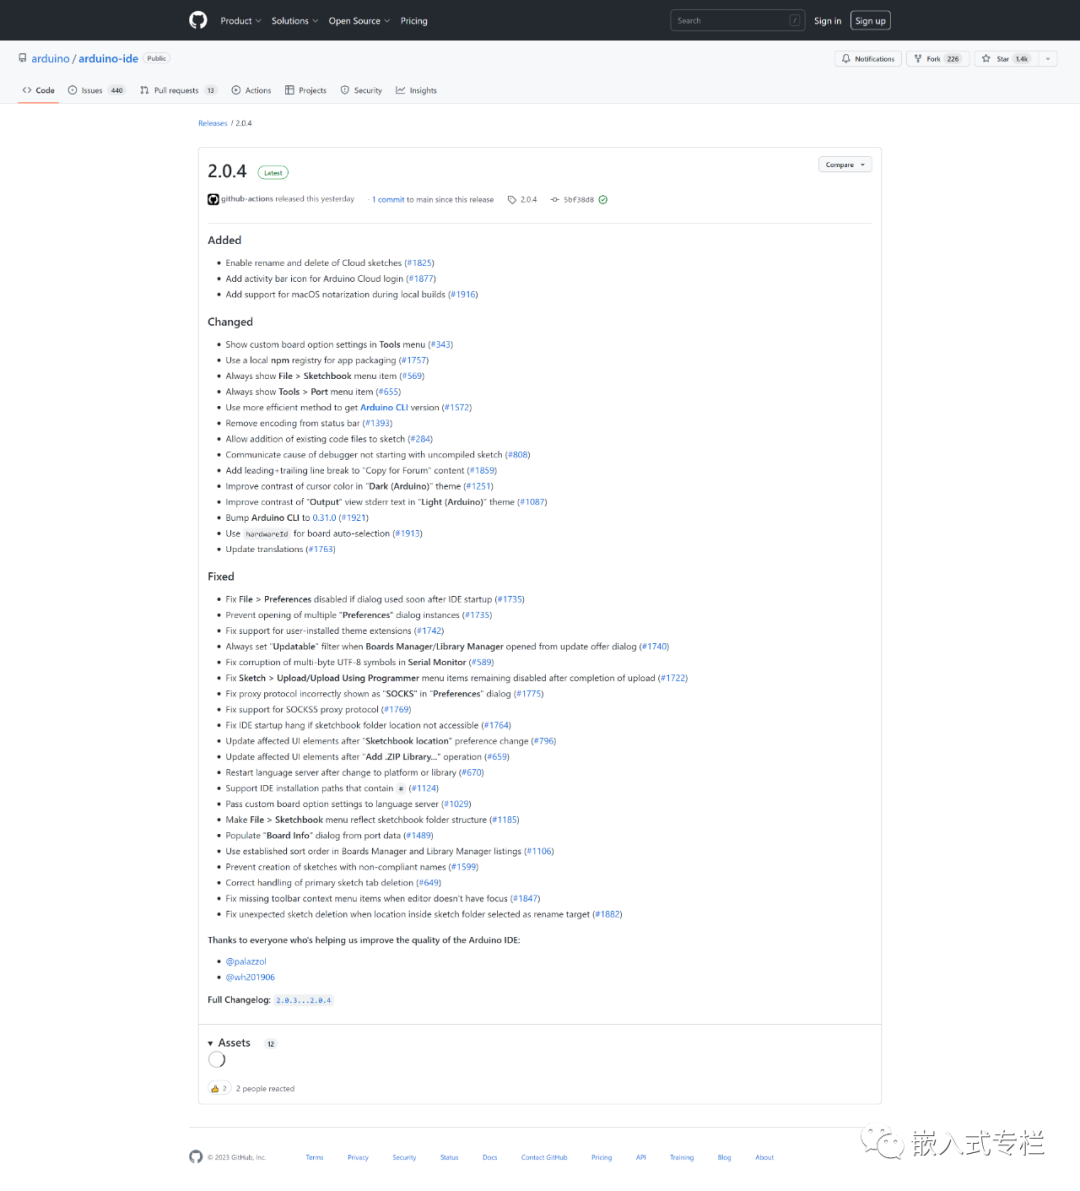This screenshot has width=1080, height=1191.
Task: Open the footer Security link
Action: tap(404, 1158)
